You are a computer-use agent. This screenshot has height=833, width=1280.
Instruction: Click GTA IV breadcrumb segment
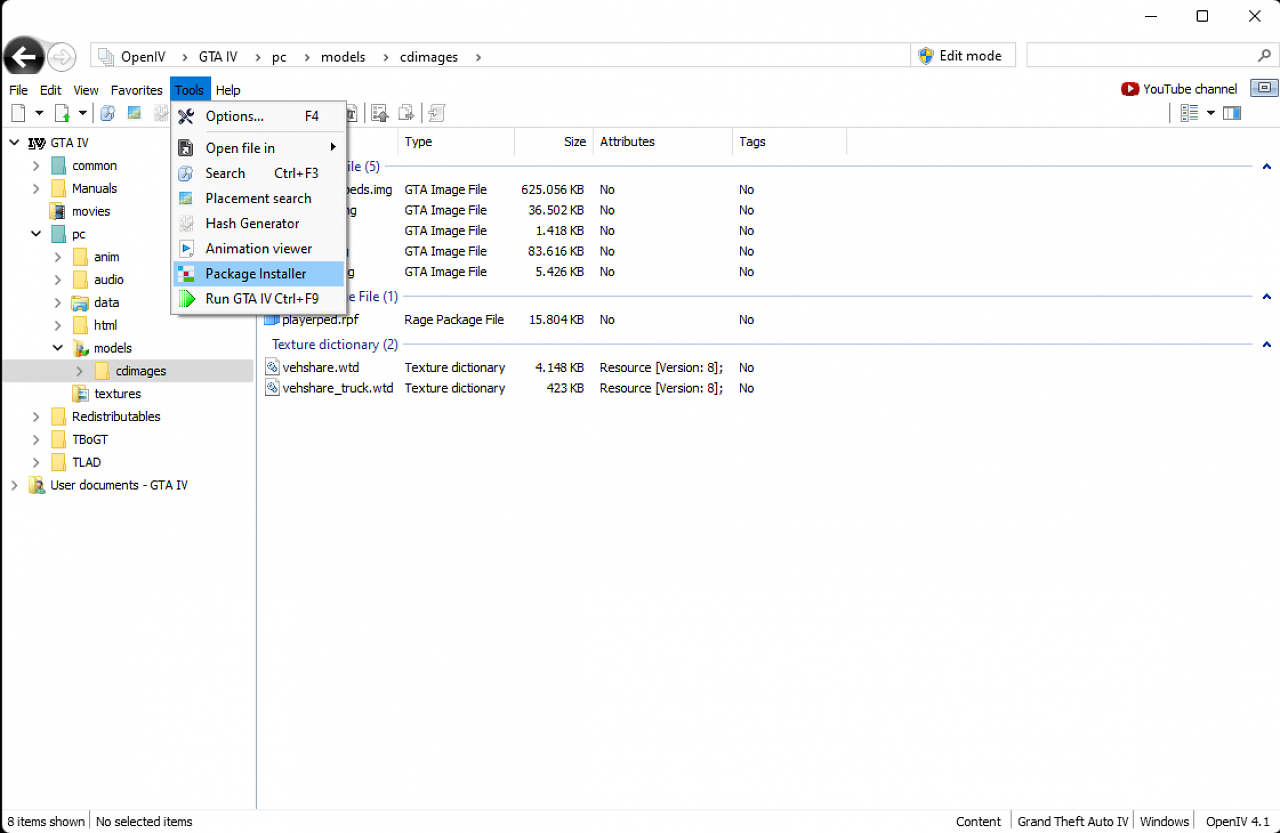(218, 57)
